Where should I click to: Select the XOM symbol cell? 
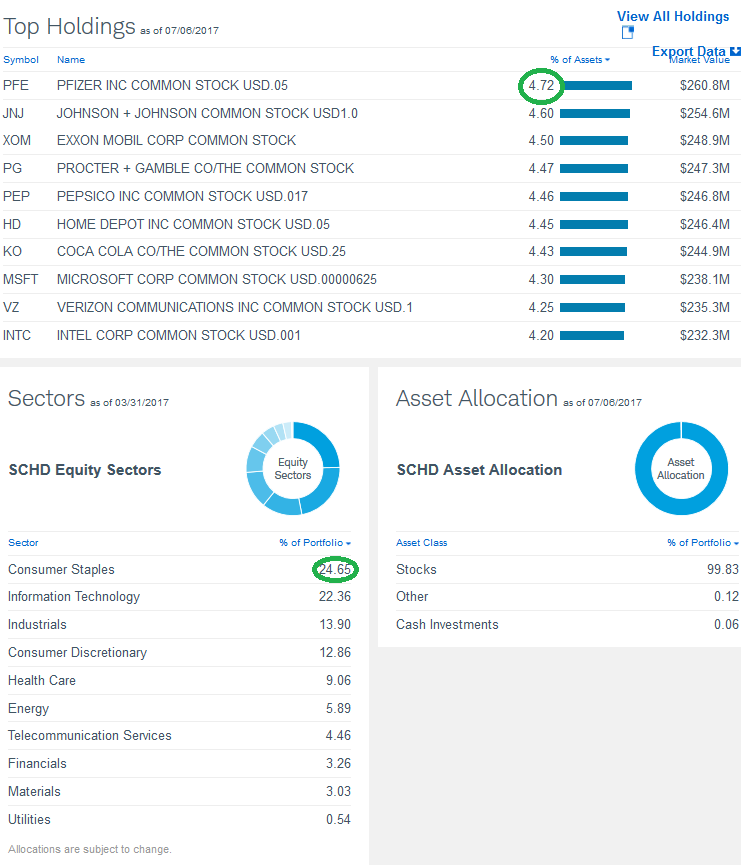[17, 141]
